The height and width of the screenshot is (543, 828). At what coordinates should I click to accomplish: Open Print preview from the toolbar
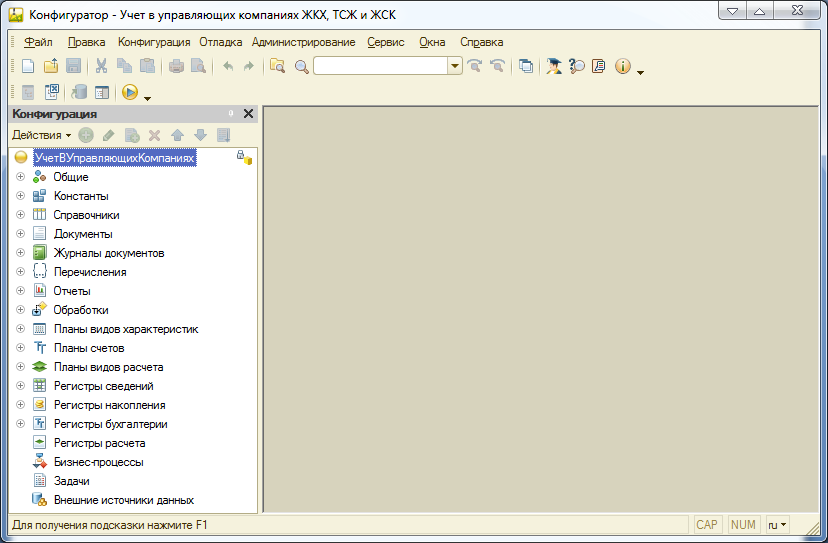pyautogui.click(x=198, y=66)
